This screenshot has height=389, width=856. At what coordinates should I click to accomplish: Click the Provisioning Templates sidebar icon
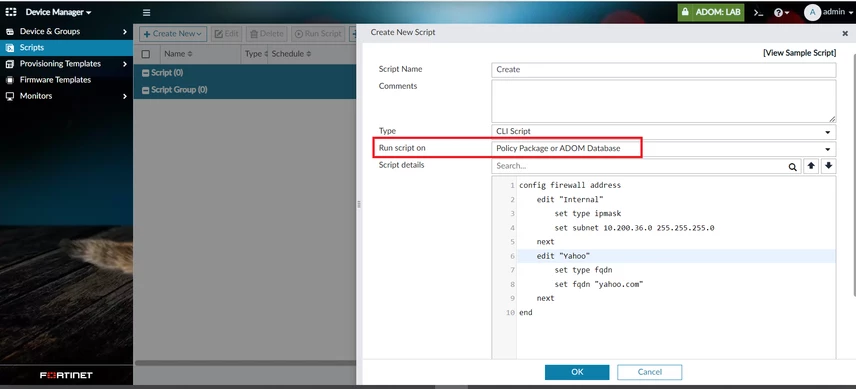click(x=9, y=64)
